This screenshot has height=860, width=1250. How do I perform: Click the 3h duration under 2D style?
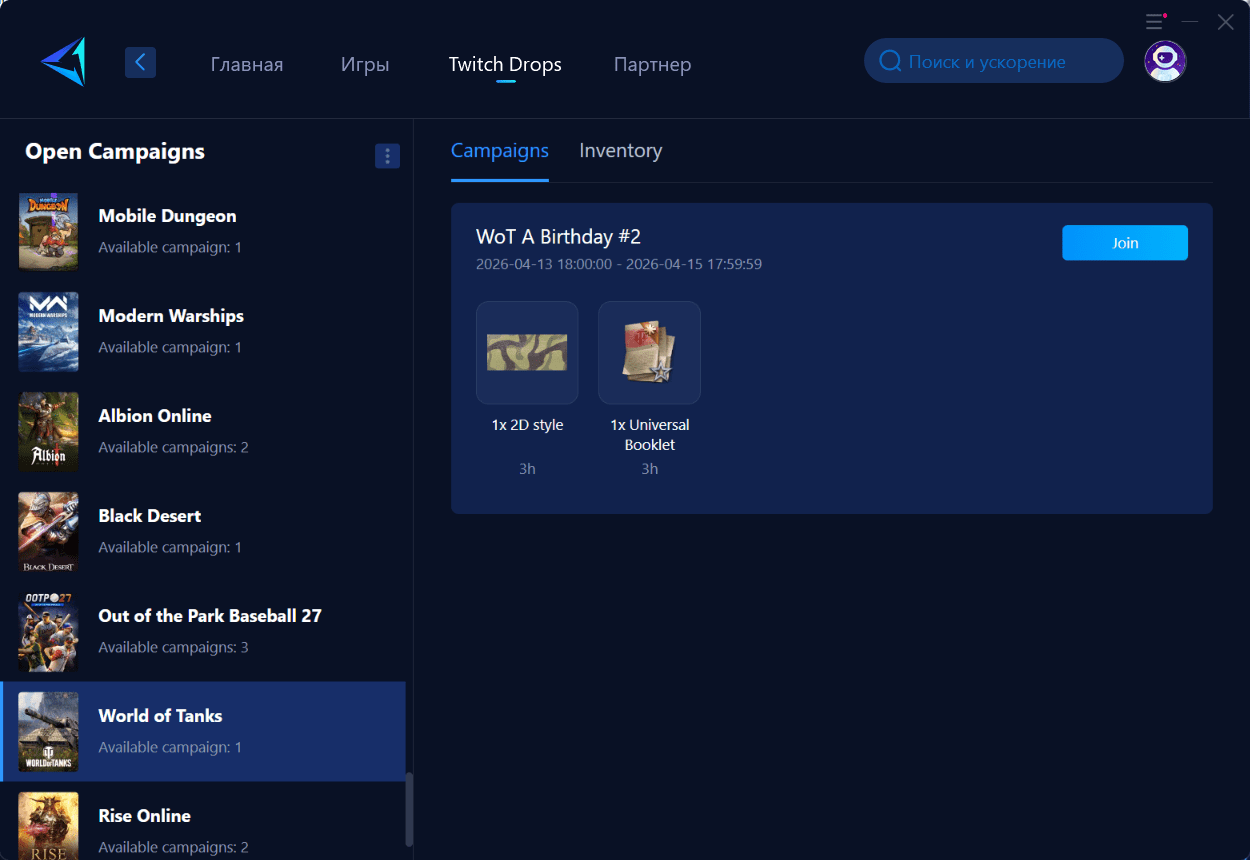coord(527,469)
